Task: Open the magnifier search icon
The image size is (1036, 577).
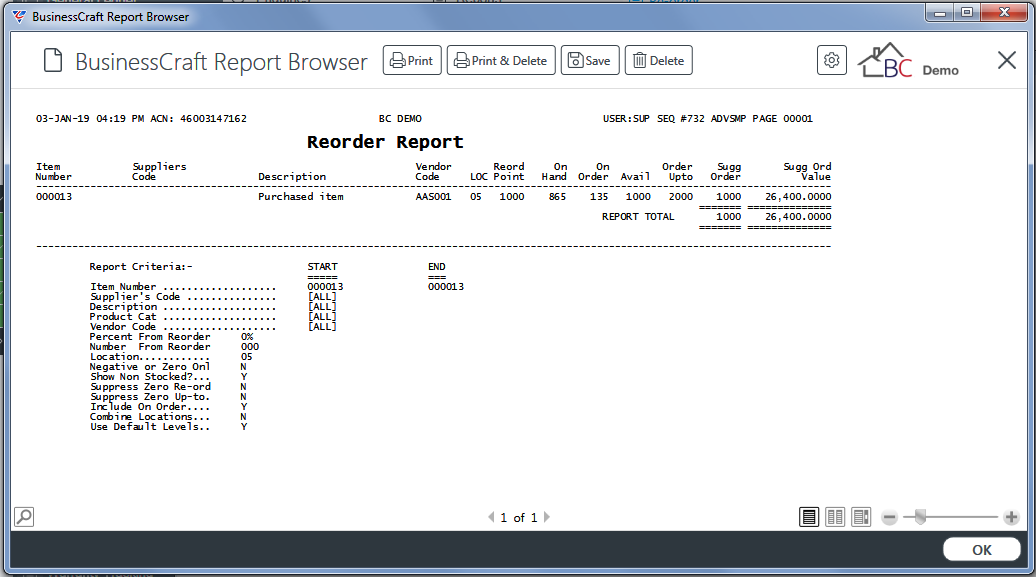Action: pyautogui.click(x=24, y=517)
